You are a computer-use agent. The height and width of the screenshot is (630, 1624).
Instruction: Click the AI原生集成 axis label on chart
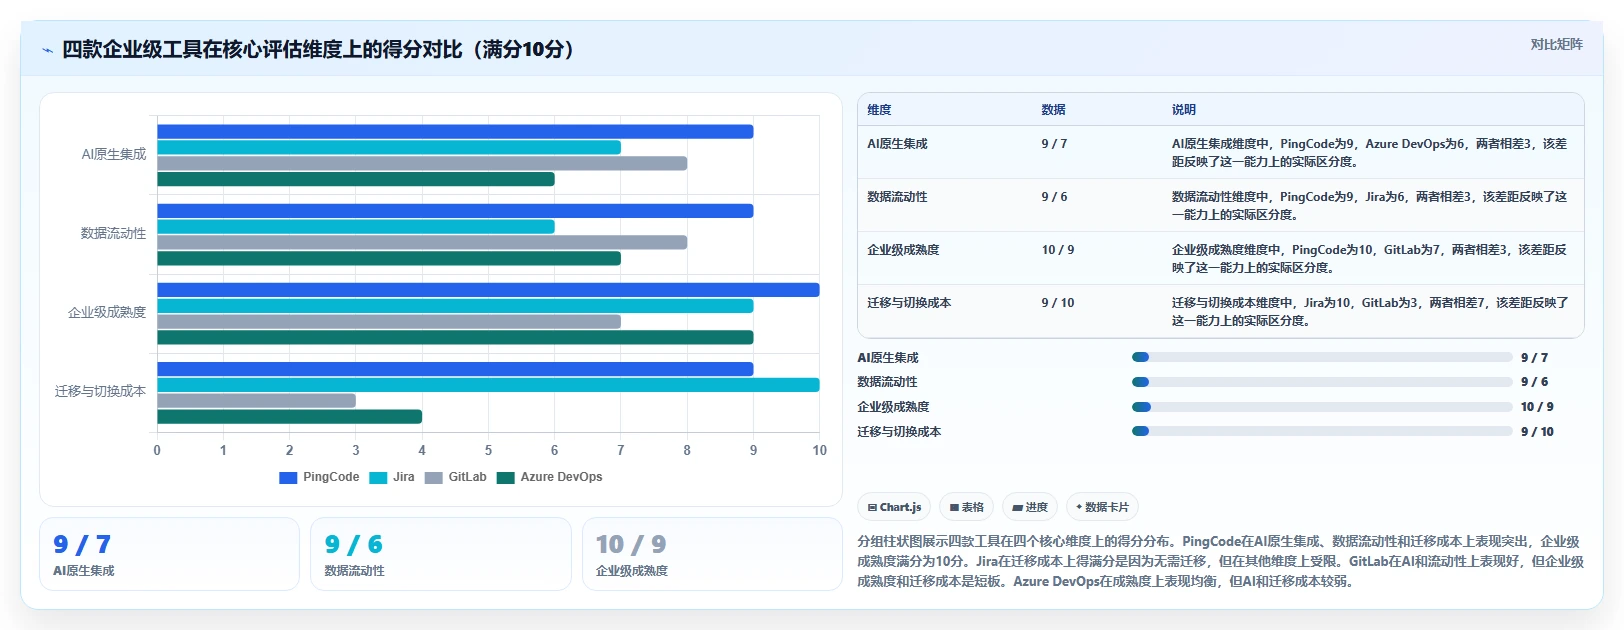(114, 154)
